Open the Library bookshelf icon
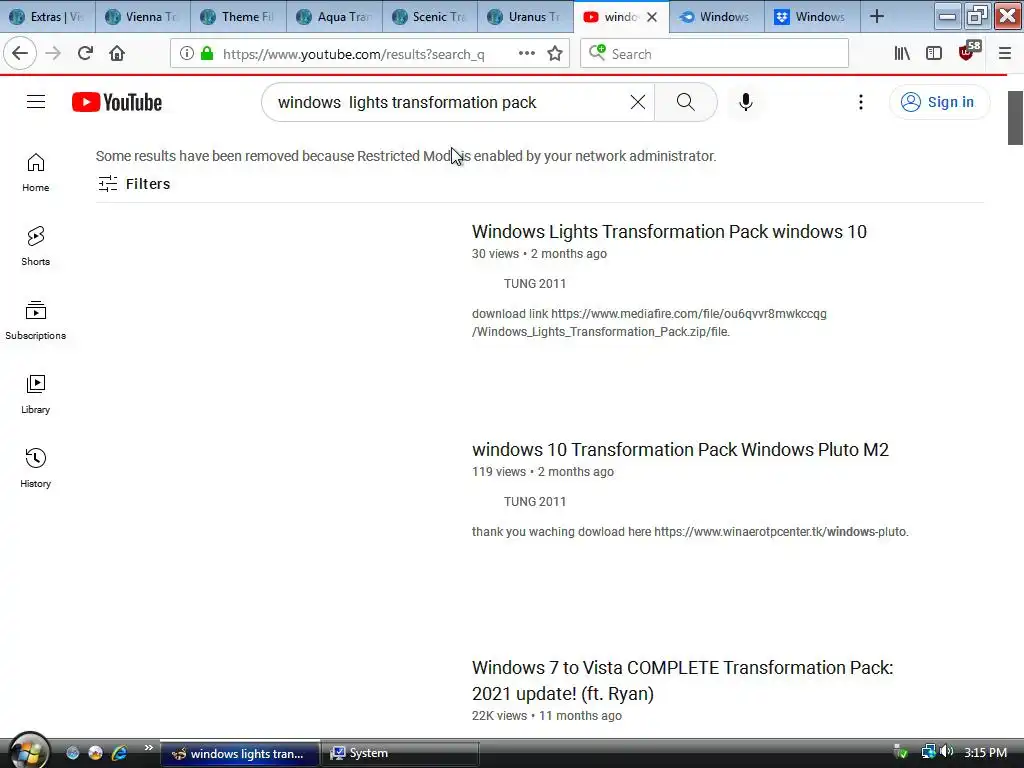The image size is (1024, 768). pos(902,54)
